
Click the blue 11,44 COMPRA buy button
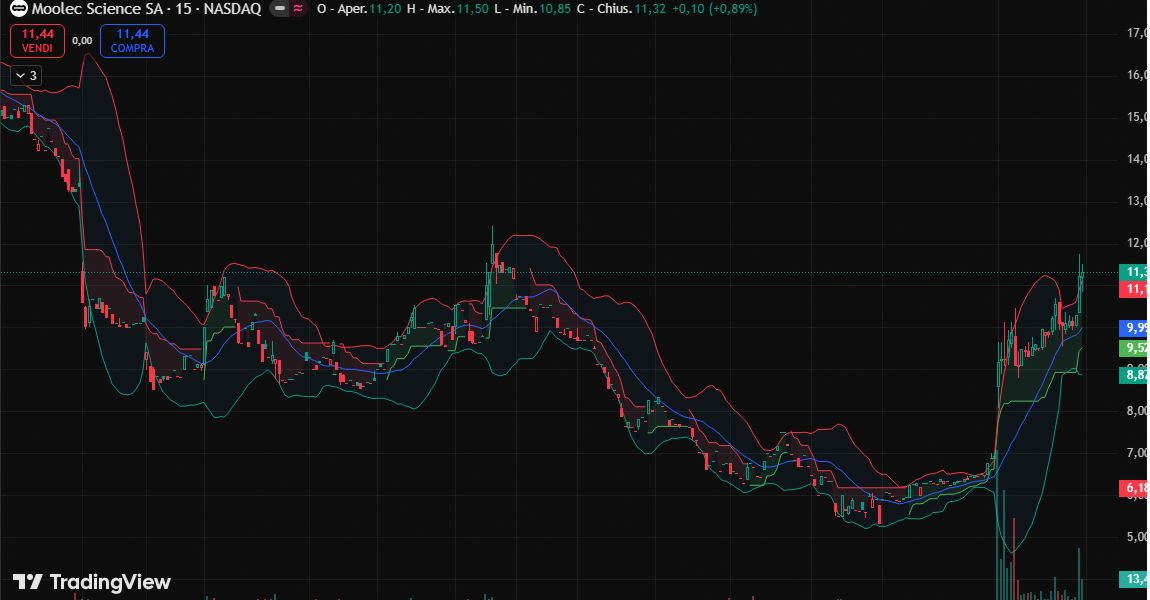click(132, 41)
